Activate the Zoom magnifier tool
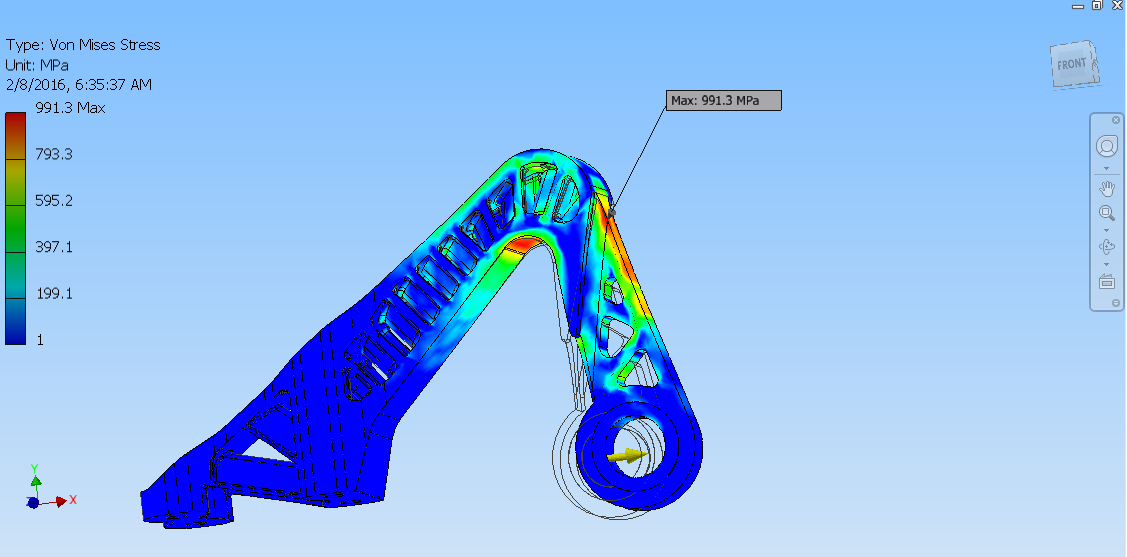Screen dimensions: 1127x557 point(1107,213)
